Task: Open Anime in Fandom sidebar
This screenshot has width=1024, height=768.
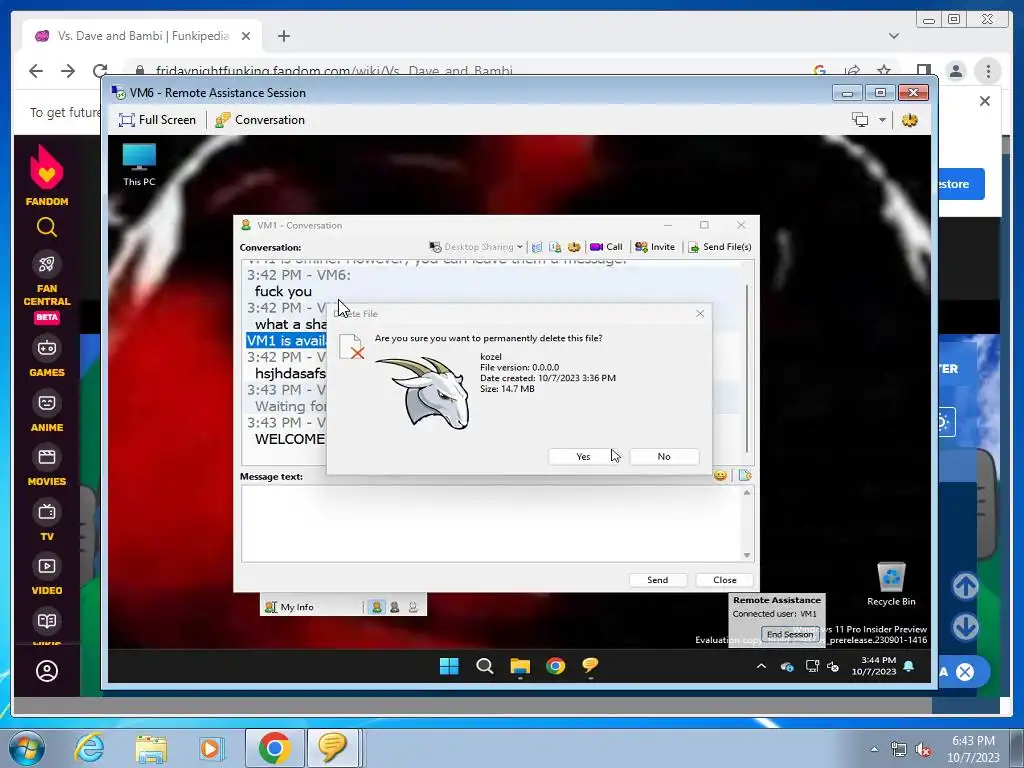Action: 46,412
